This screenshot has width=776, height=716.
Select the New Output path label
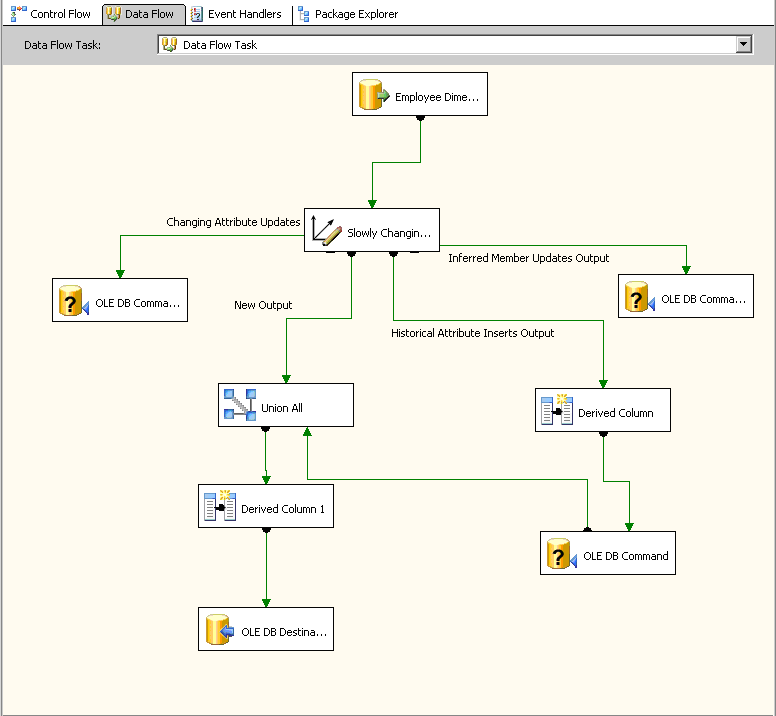click(x=263, y=305)
